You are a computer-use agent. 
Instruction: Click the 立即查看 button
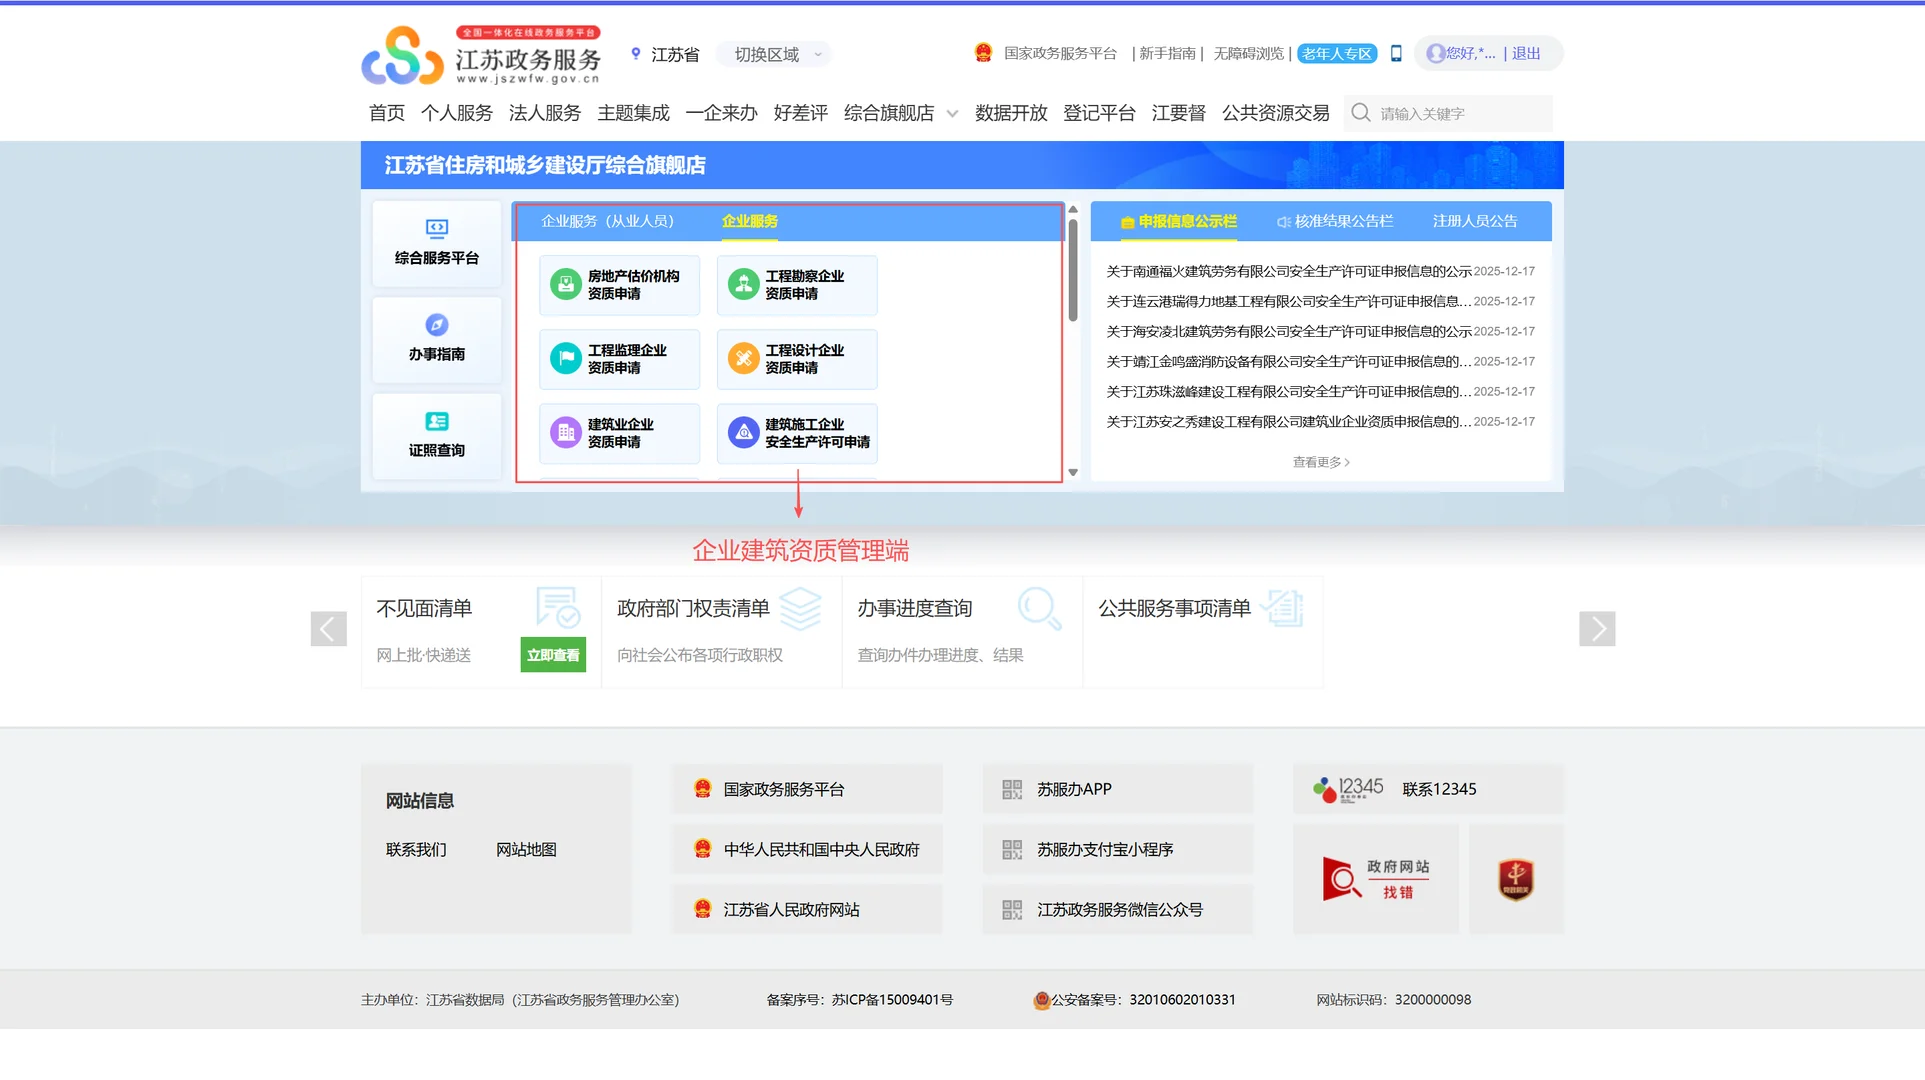click(552, 655)
